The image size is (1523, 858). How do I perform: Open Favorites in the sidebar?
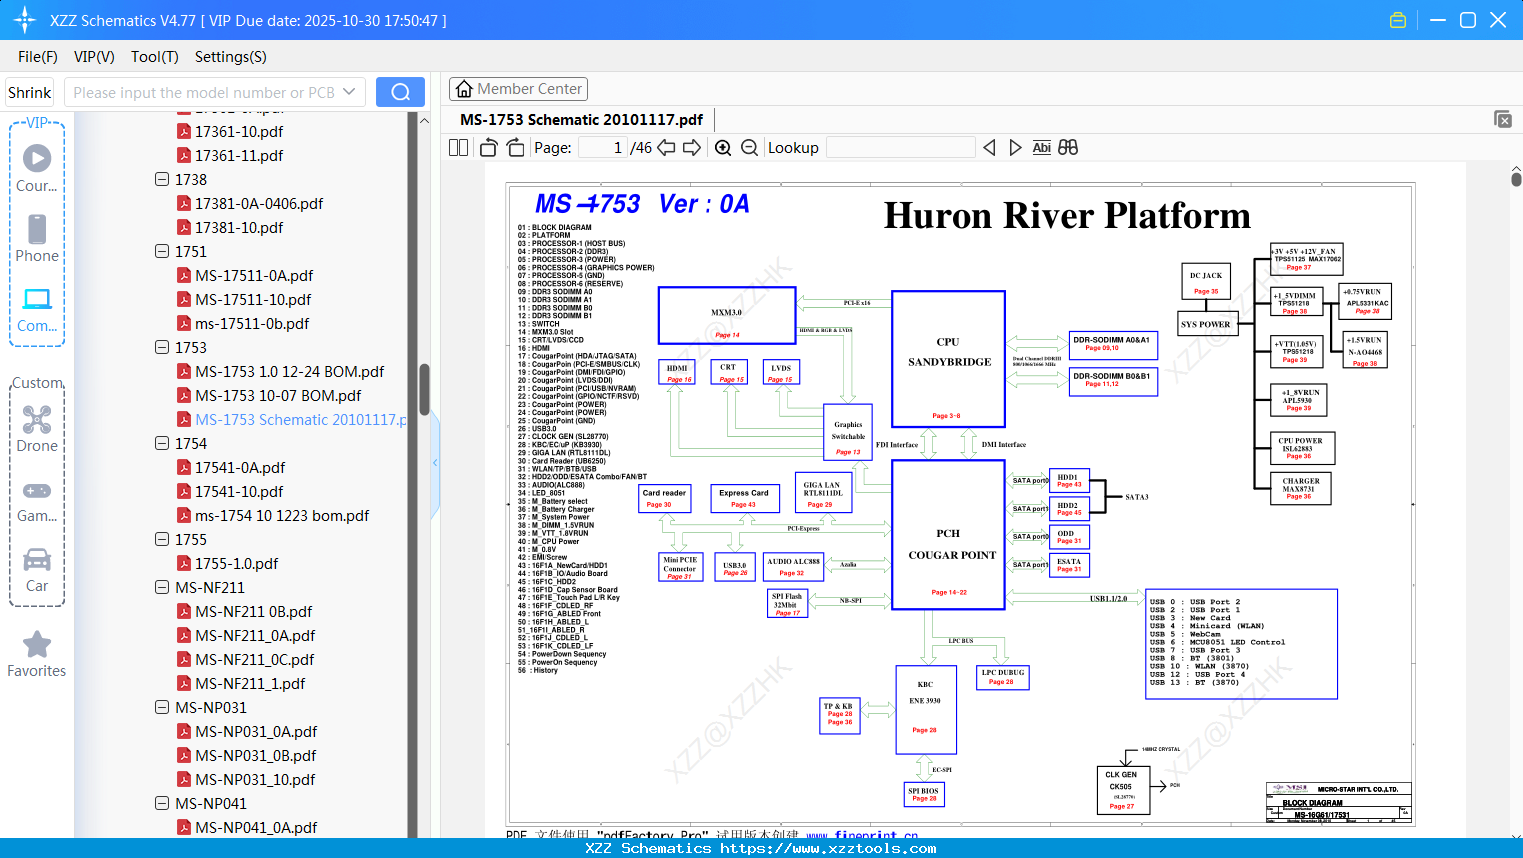[x=37, y=654]
